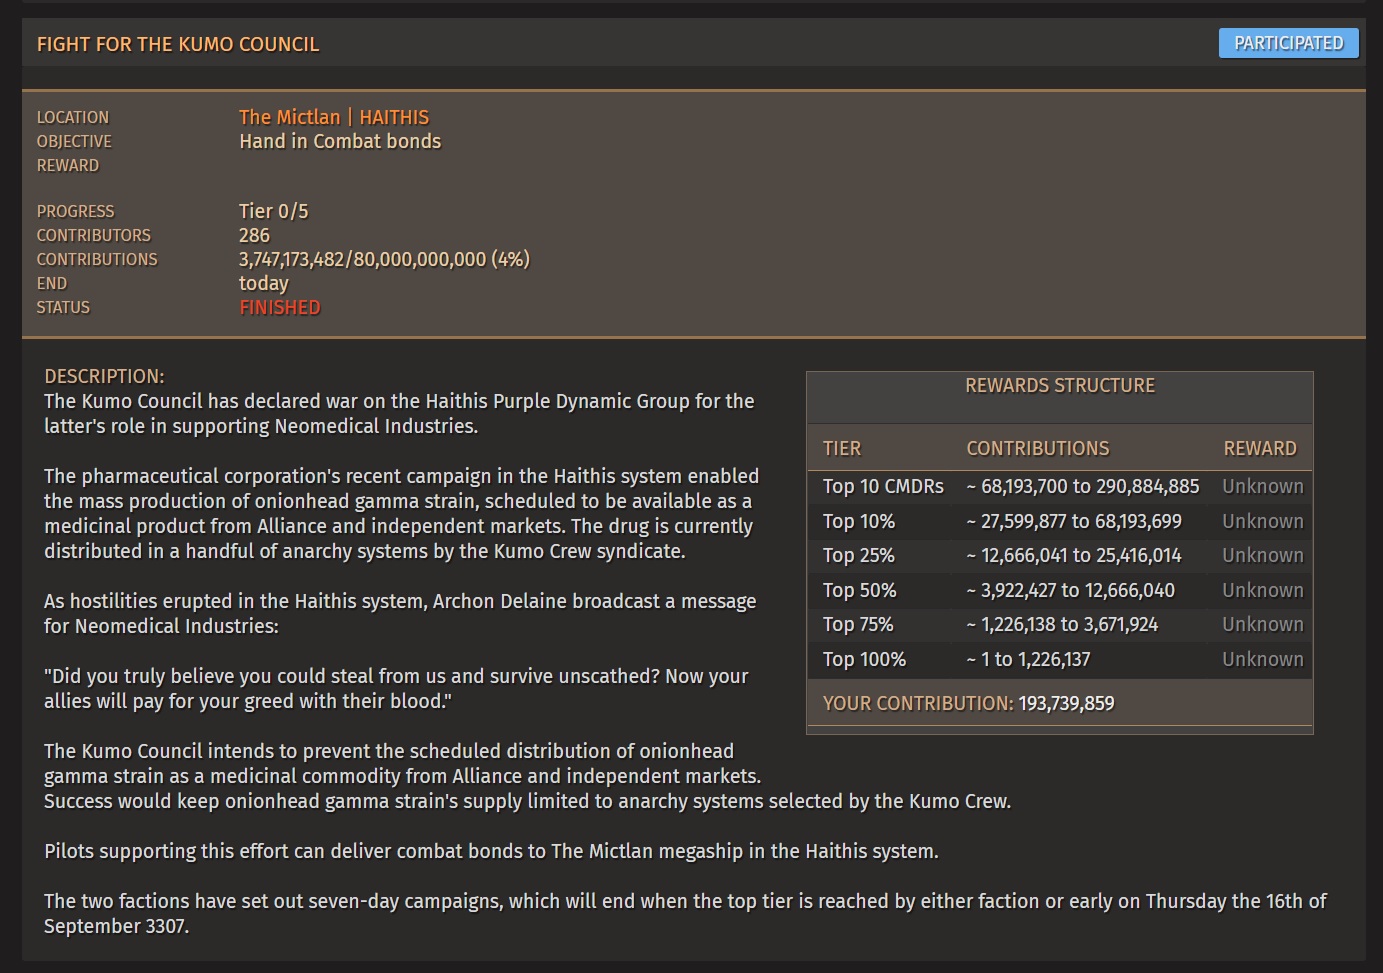Click the paragraph about delivering combat bonds

pos(491,851)
